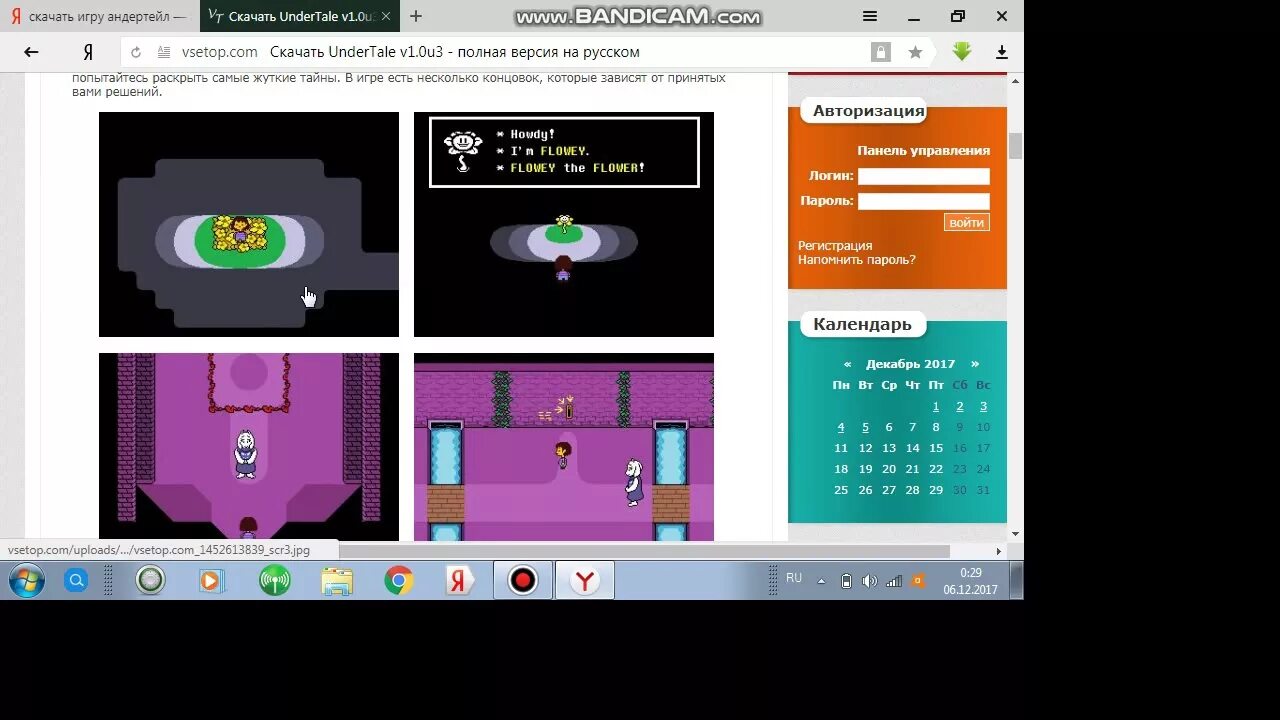This screenshot has height=720, width=1280.
Task: Click the orange tray notification icon
Action: click(918, 581)
